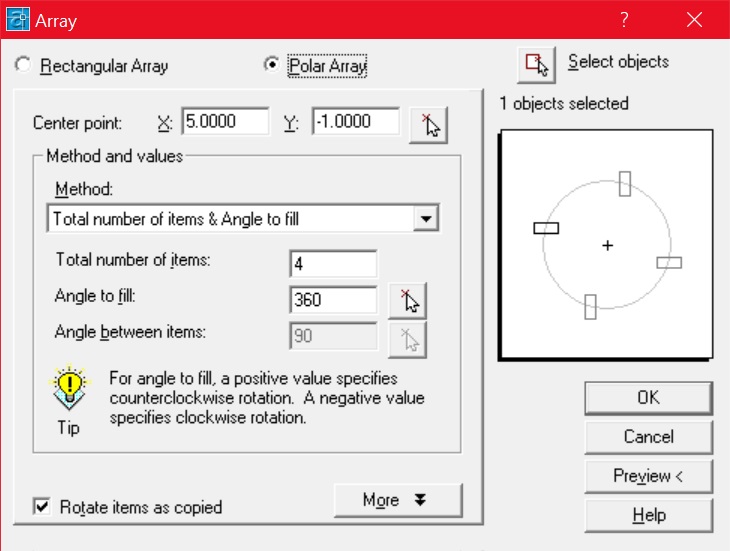Click the Total number of items field
The image size is (730, 551).
pos(333,264)
